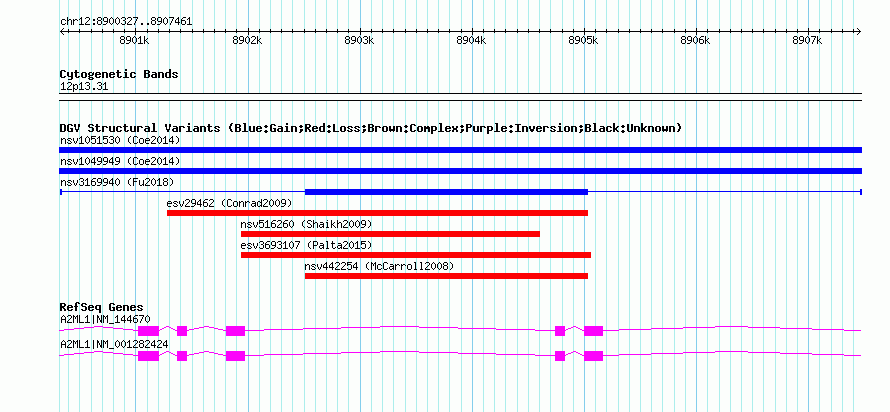Click the 8904k ruler tick label
Viewport: 890px width, 412px height.
(472, 40)
